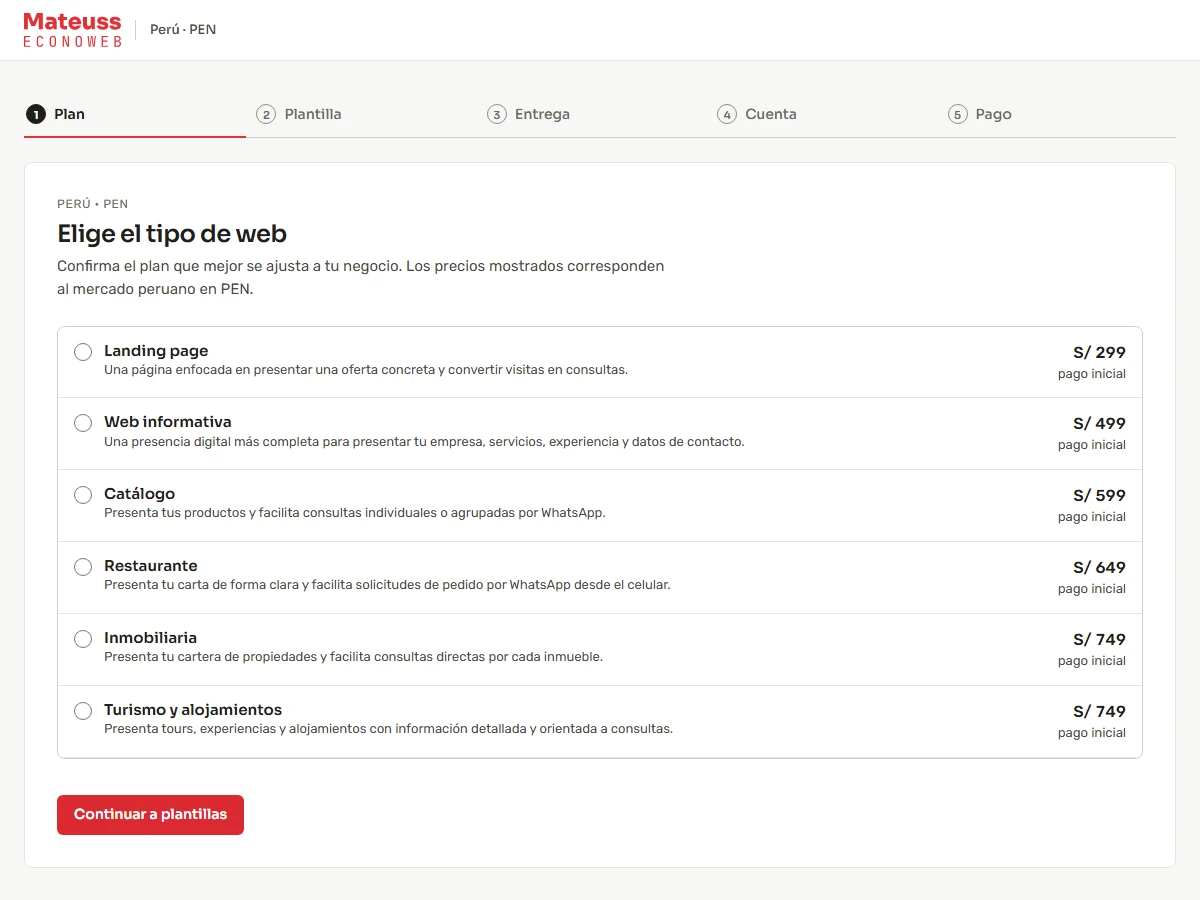Click the Mateuss Econoweb logo

(x=72, y=30)
